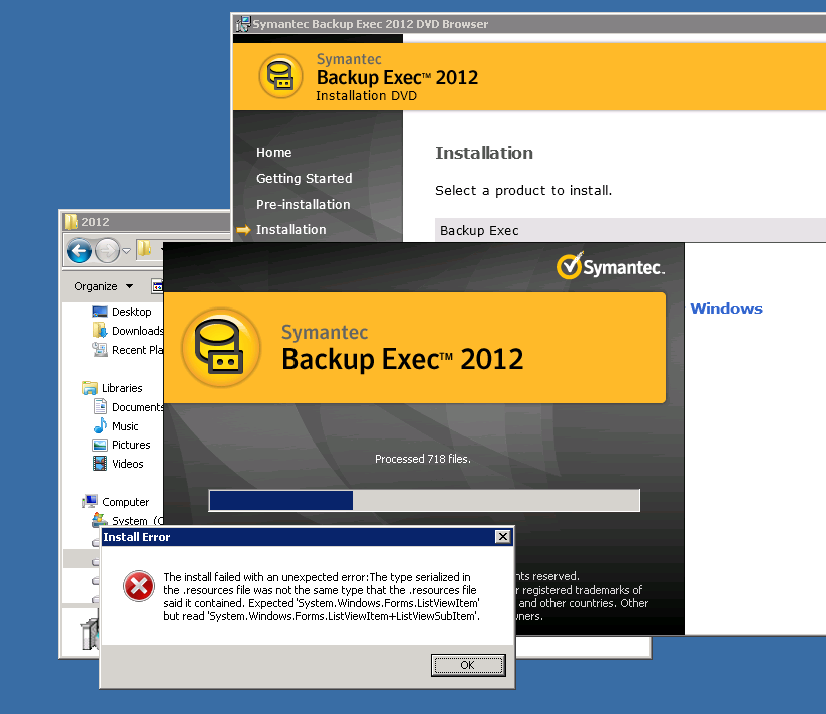Viewport: 826px width, 714px height.
Task: Select Installation in the left navigation
Action: coord(291,230)
